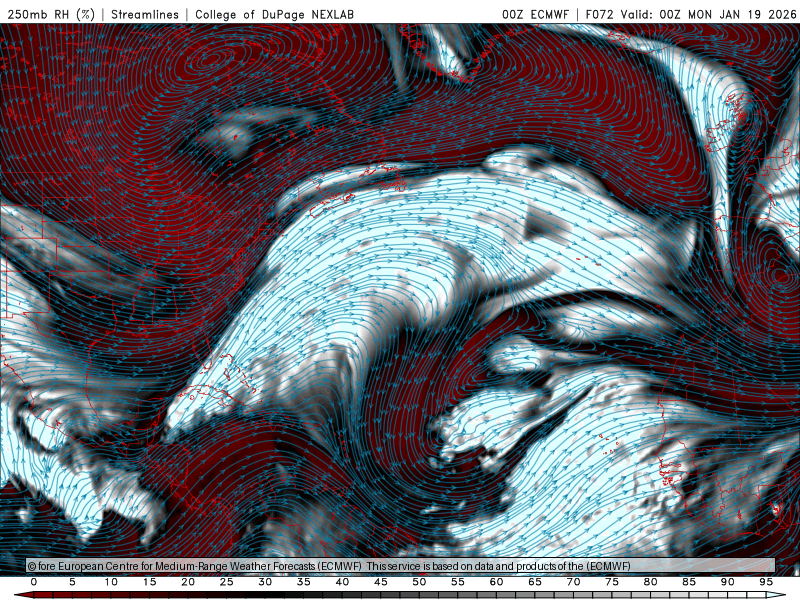This screenshot has height=600, width=800.
Task: Click colorbar value '35'
Action: click(304, 582)
